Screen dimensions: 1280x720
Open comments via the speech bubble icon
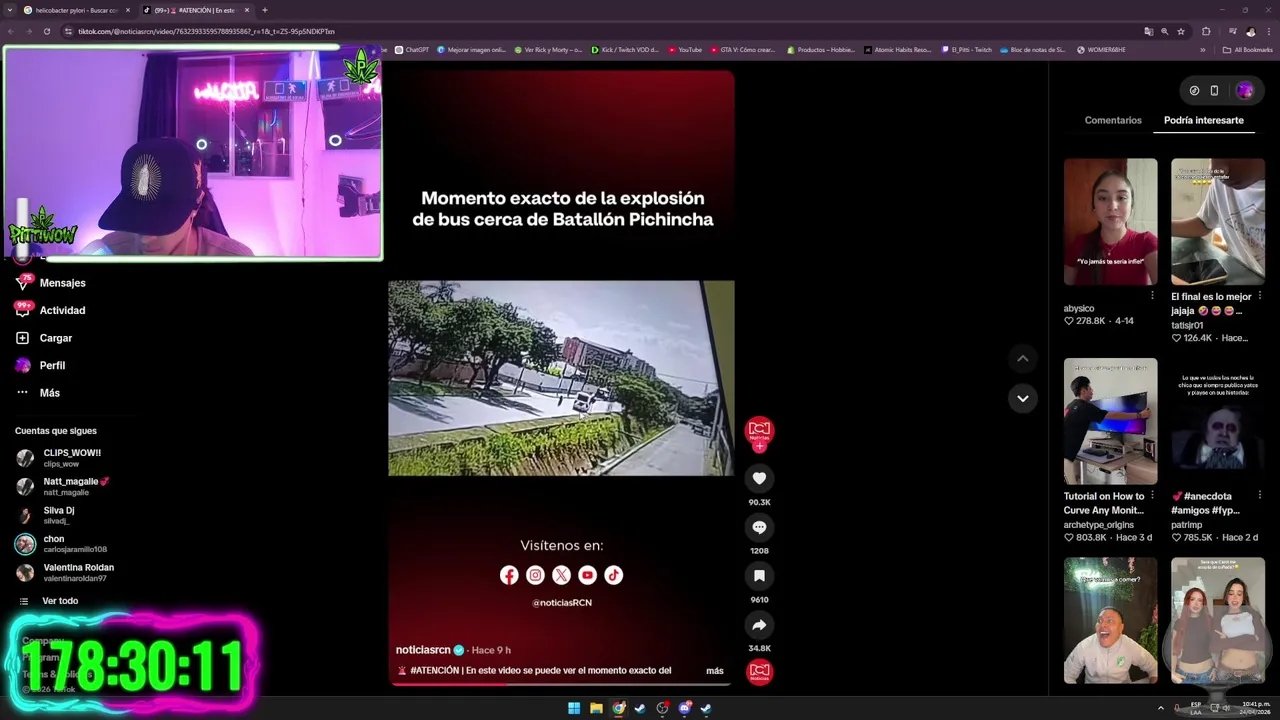pos(759,527)
